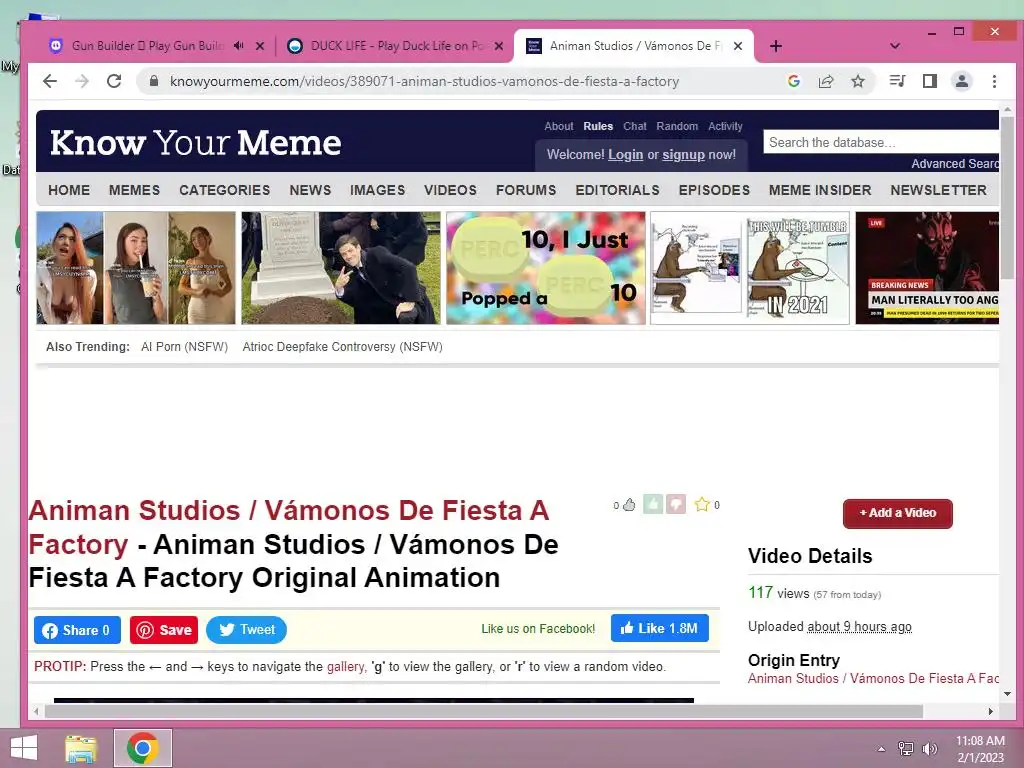Open the Windows Start button

coord(24,748)
